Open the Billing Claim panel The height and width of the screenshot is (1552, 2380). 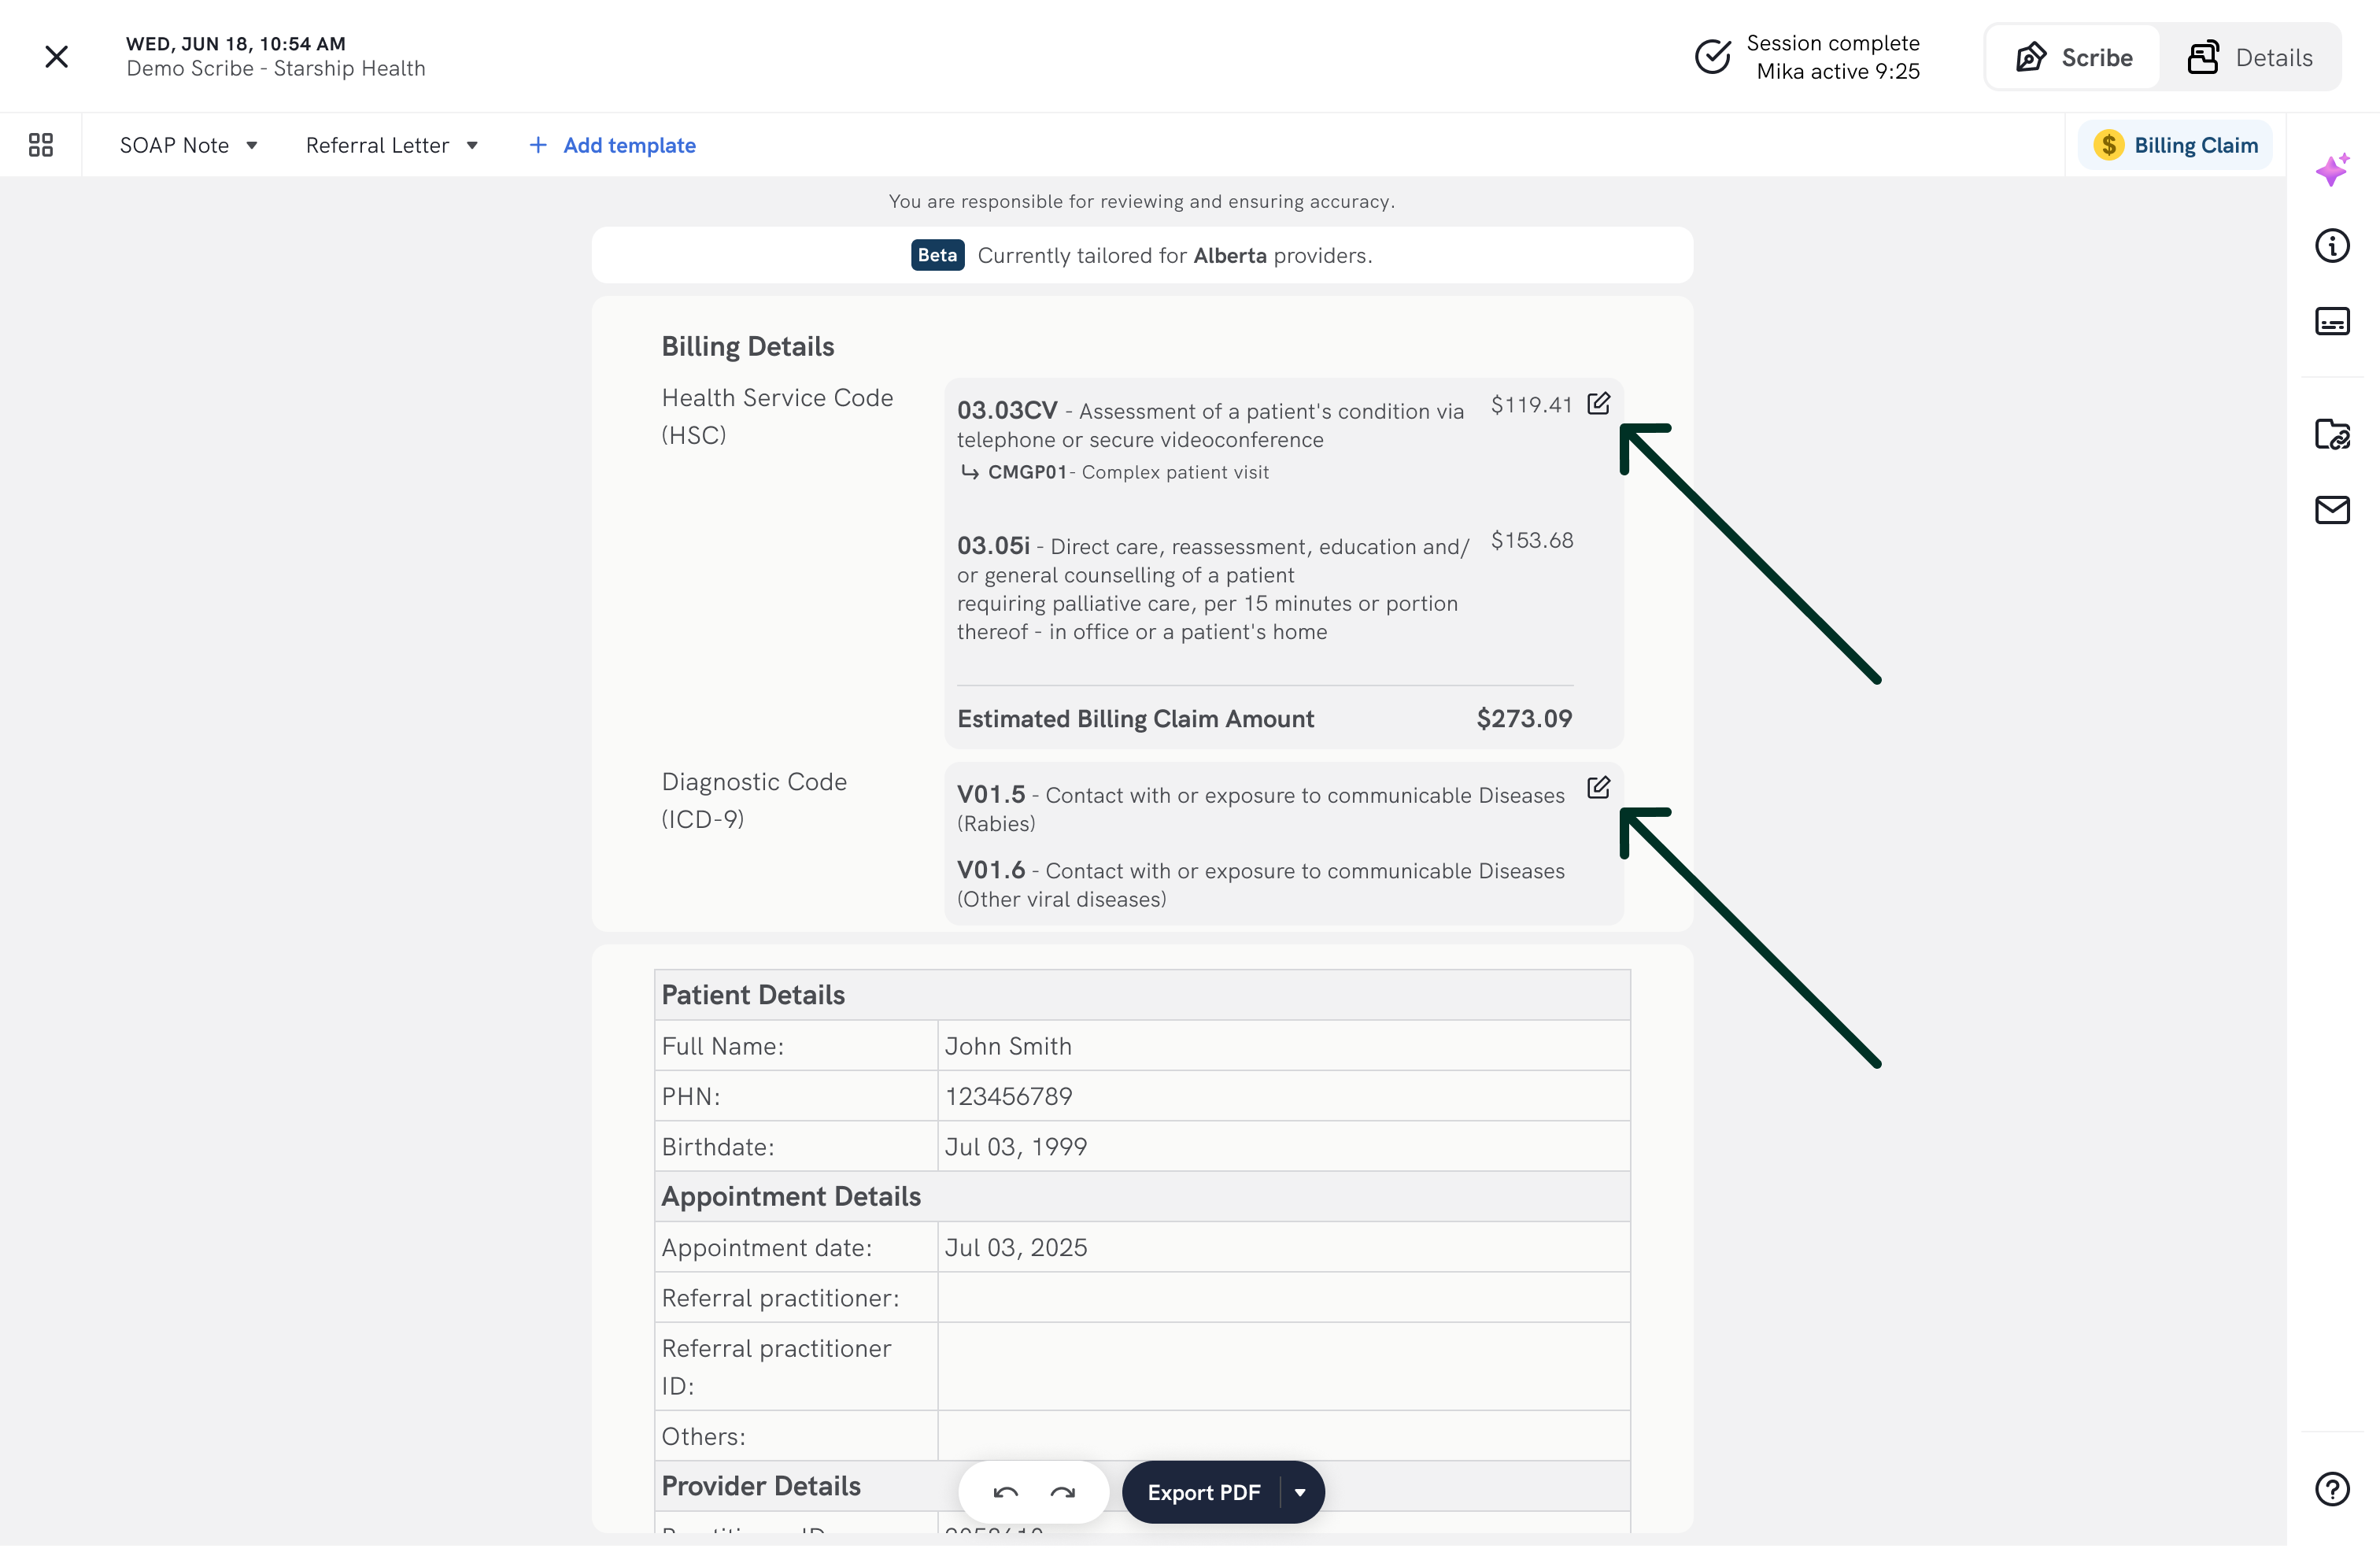pyautogui.click(x=2176, y=146)
